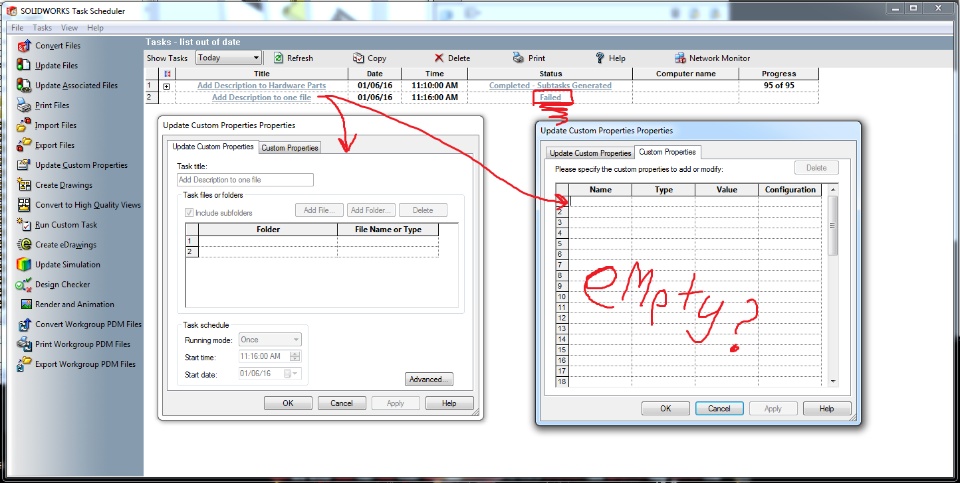This screenshot has width=960, height=483.
Task: Click OK in the right properties dialog
Action: pyautogui.click(x=666, y=408)
